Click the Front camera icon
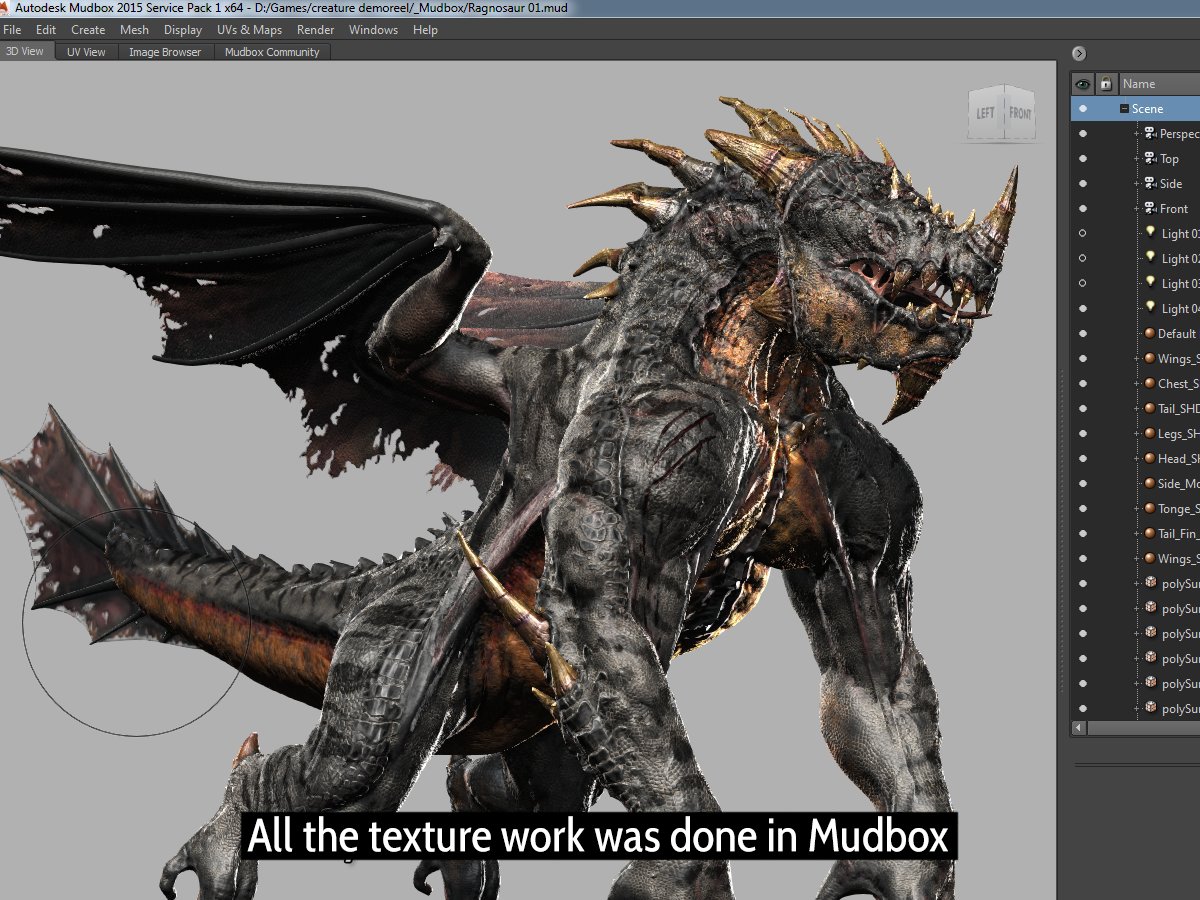 (x=1150, y=208)
